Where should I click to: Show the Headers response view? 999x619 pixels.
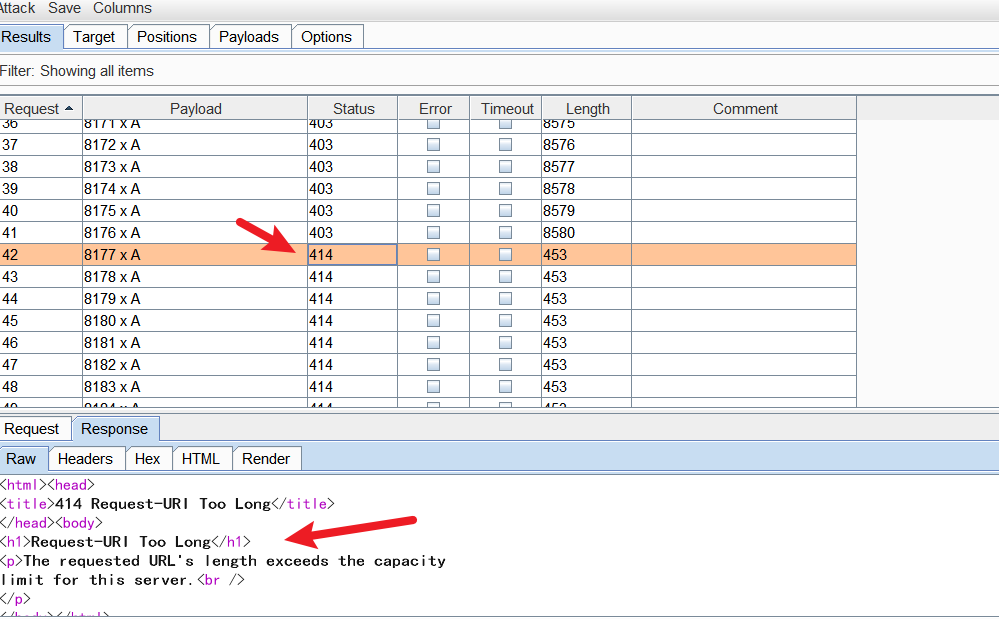click(x=85, y=459)
